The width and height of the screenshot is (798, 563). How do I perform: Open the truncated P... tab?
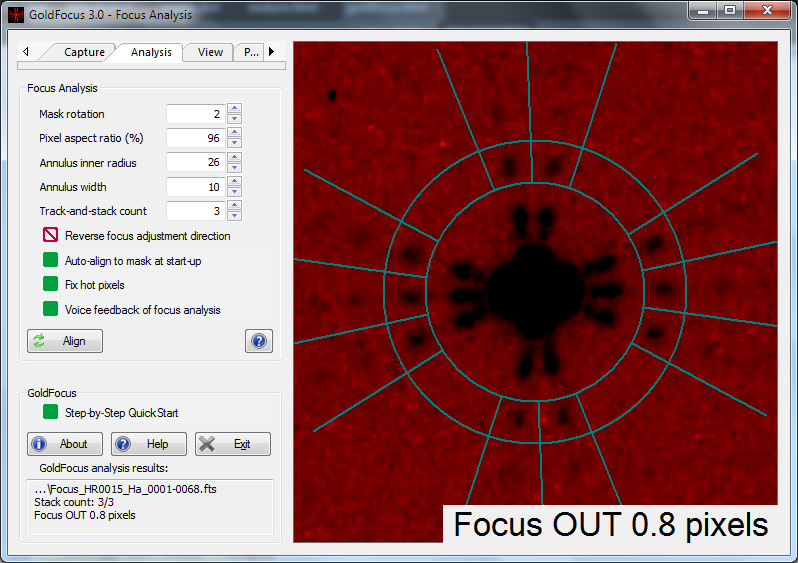click(x=251, y=52)
